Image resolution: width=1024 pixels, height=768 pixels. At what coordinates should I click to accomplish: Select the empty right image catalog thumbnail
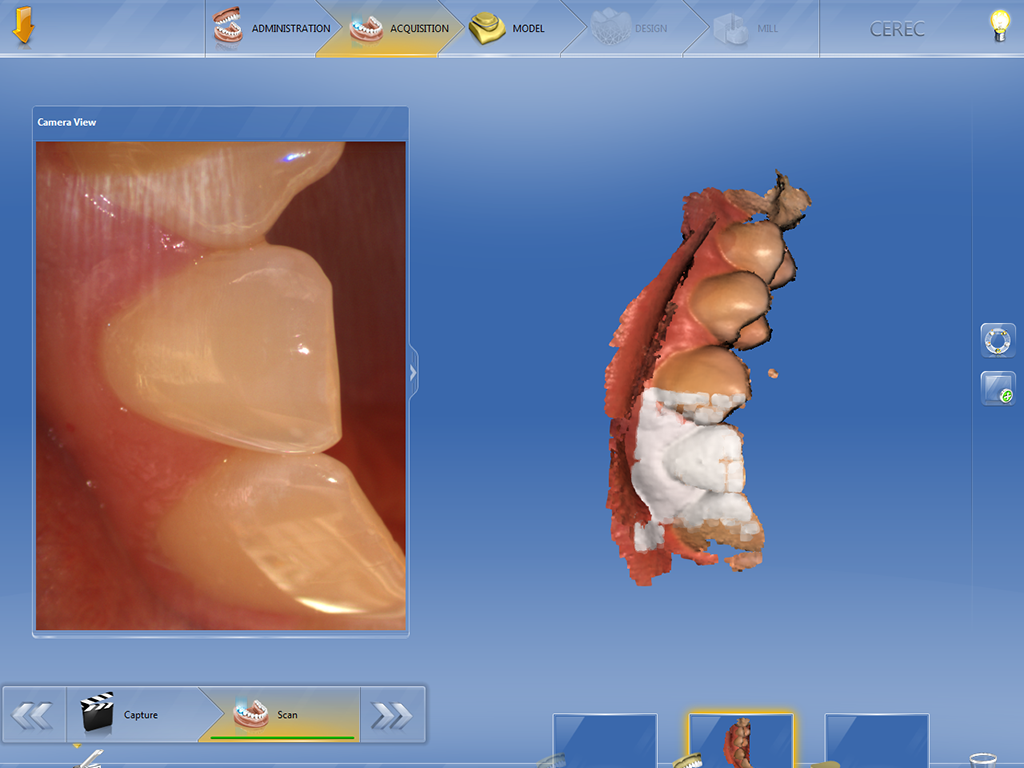tap(876, 741)
